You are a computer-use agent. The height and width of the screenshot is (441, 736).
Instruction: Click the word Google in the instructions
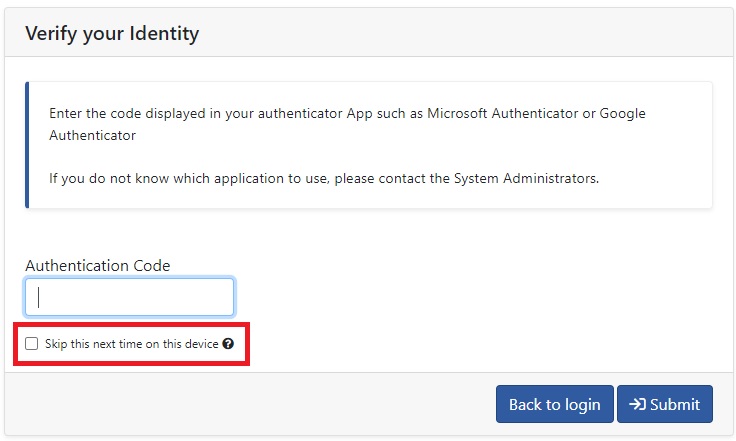[622, 114]
